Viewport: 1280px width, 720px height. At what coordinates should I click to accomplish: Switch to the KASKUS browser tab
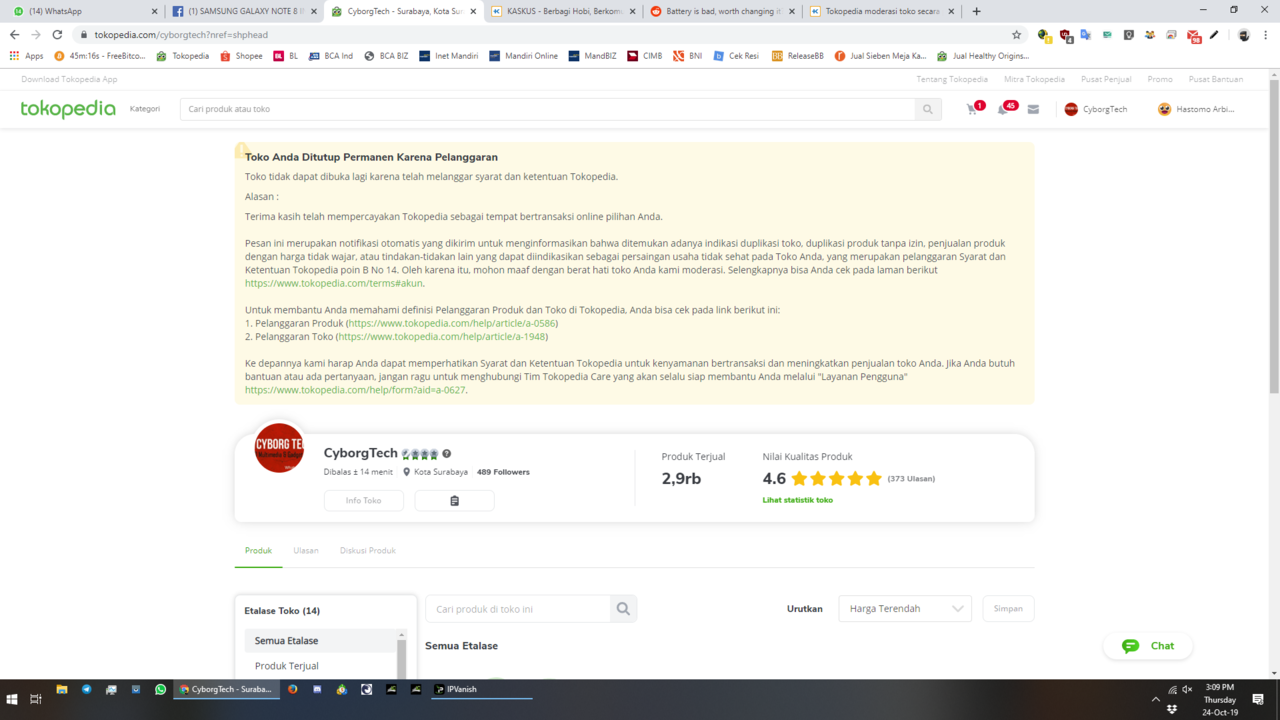(563, 11)
